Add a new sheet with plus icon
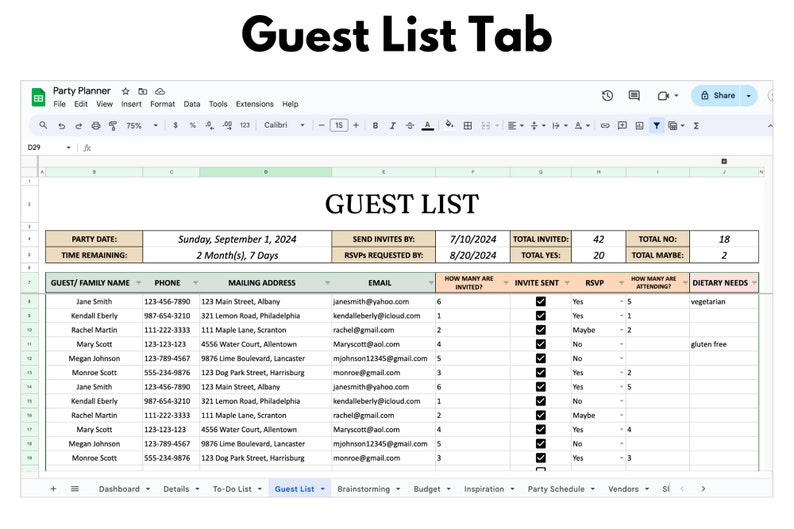This screenshot has width=794, height=529. (x=53, y=489)
